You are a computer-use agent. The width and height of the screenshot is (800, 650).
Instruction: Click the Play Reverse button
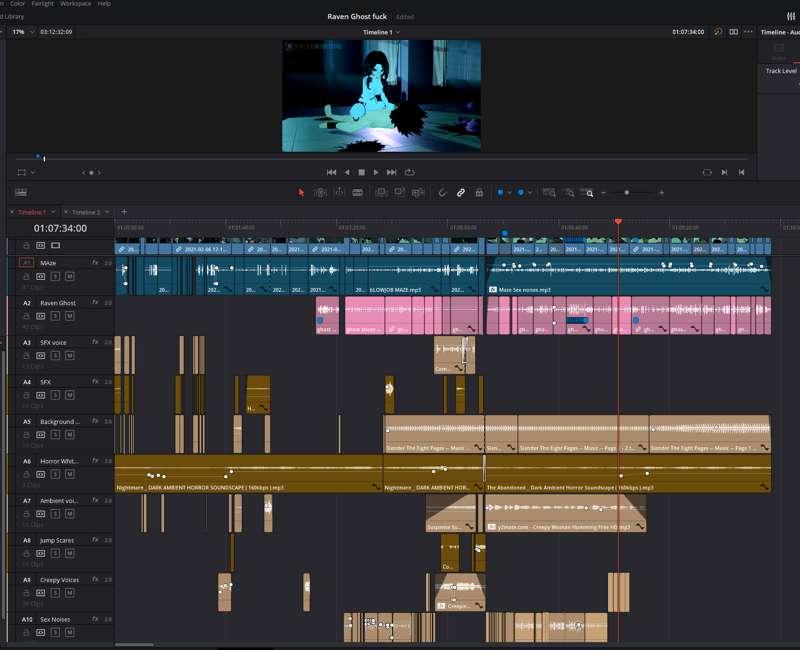(347, 172)
